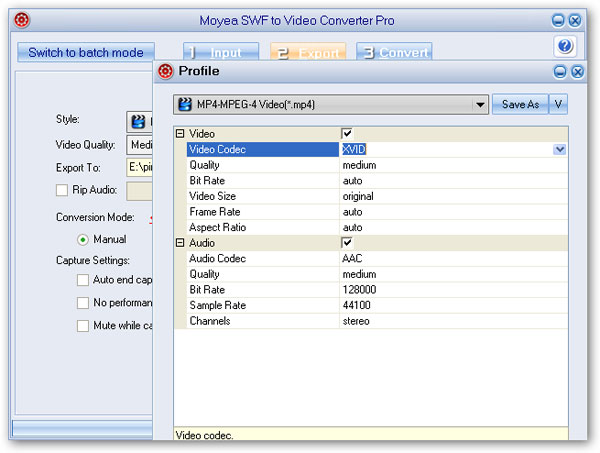This screenshot has height=453, width=600.
Task: Click the Style clapperboard icon in main window
Action: 138,122
